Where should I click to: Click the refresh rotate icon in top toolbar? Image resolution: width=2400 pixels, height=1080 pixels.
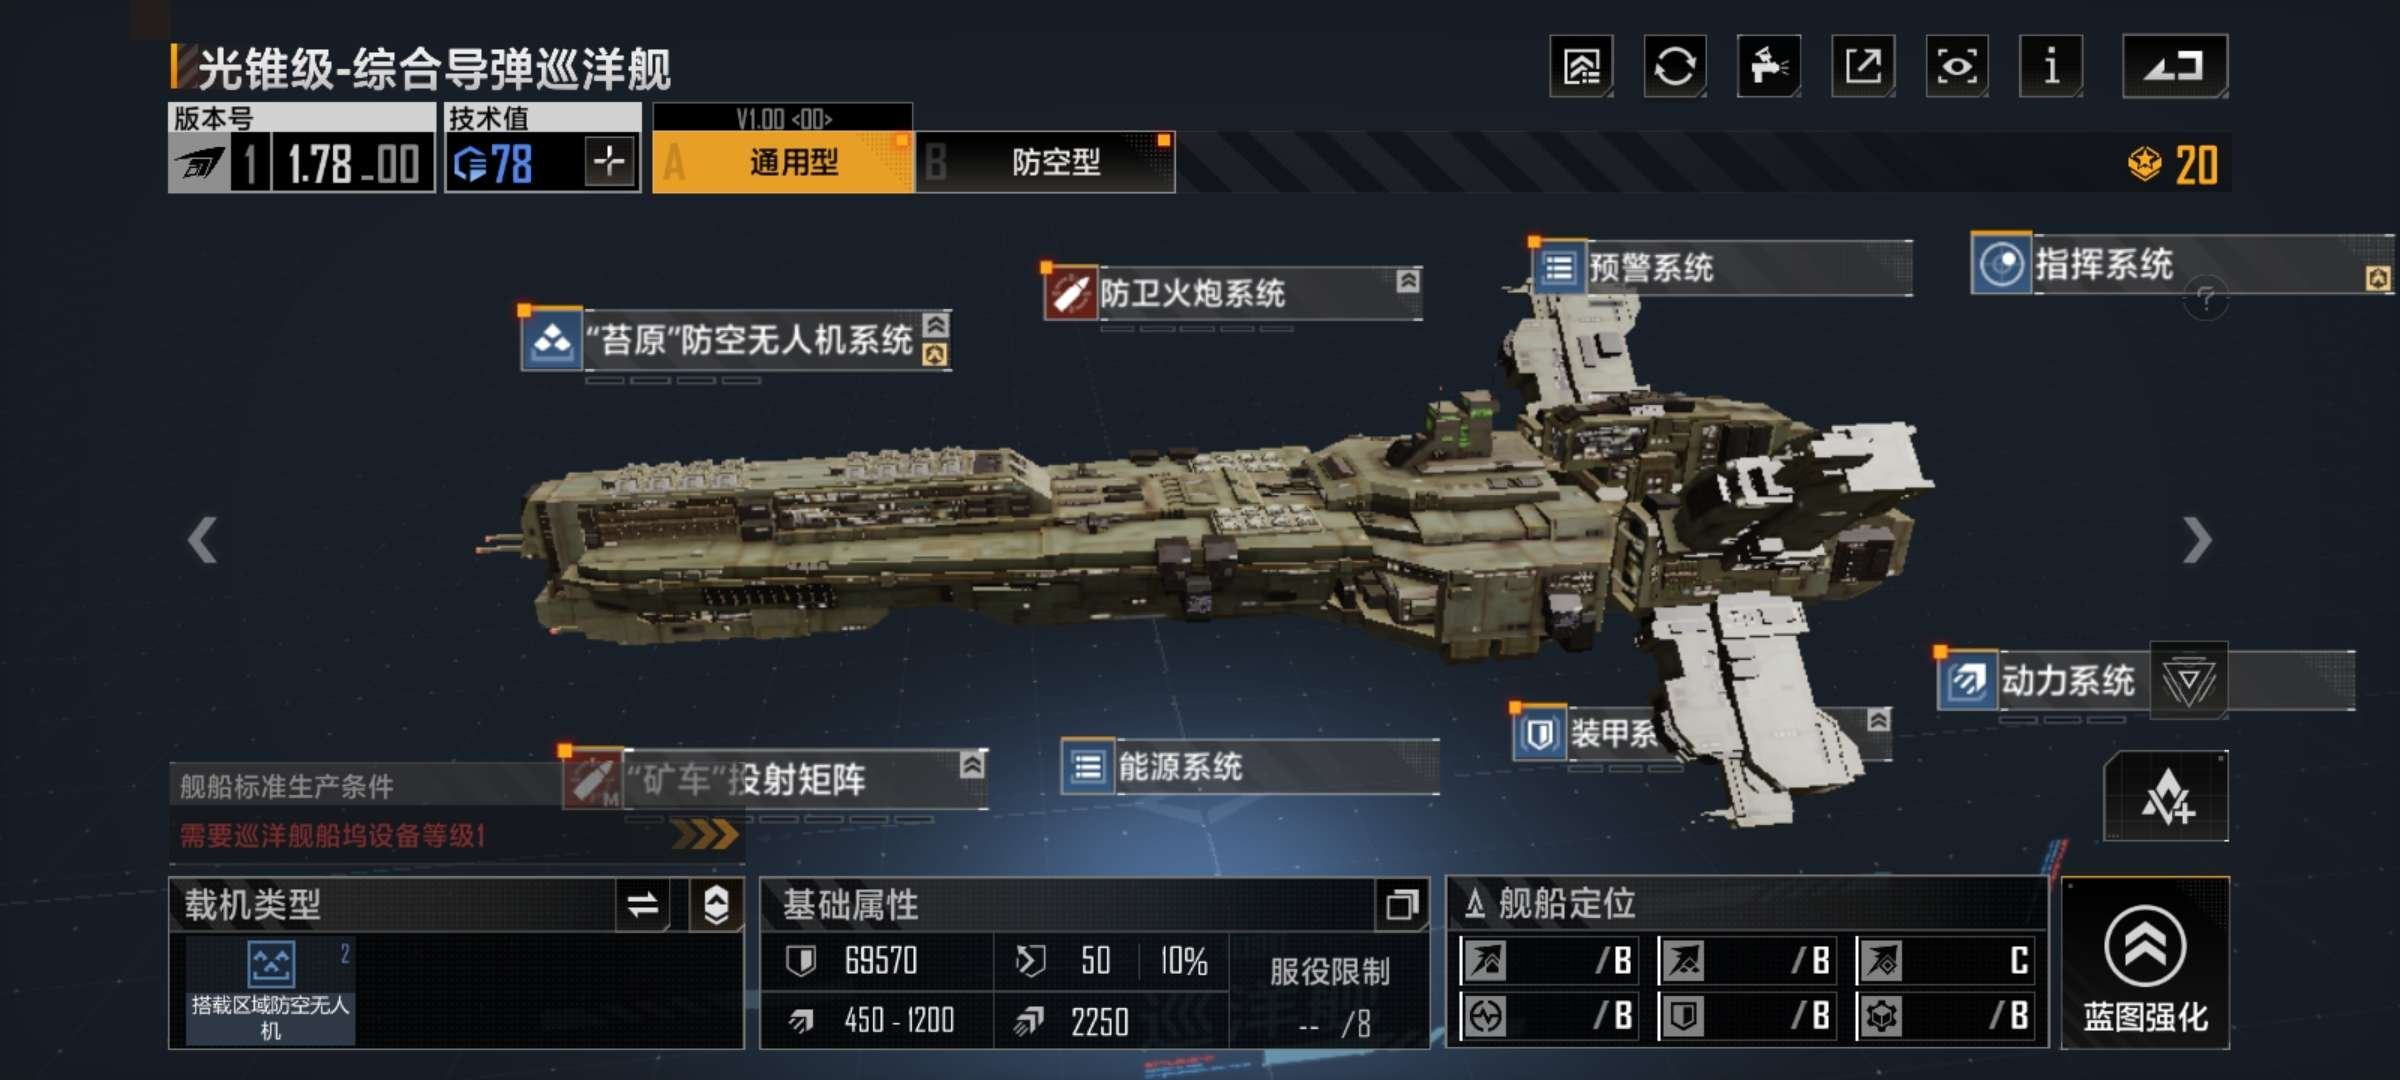pos(1675,67)
